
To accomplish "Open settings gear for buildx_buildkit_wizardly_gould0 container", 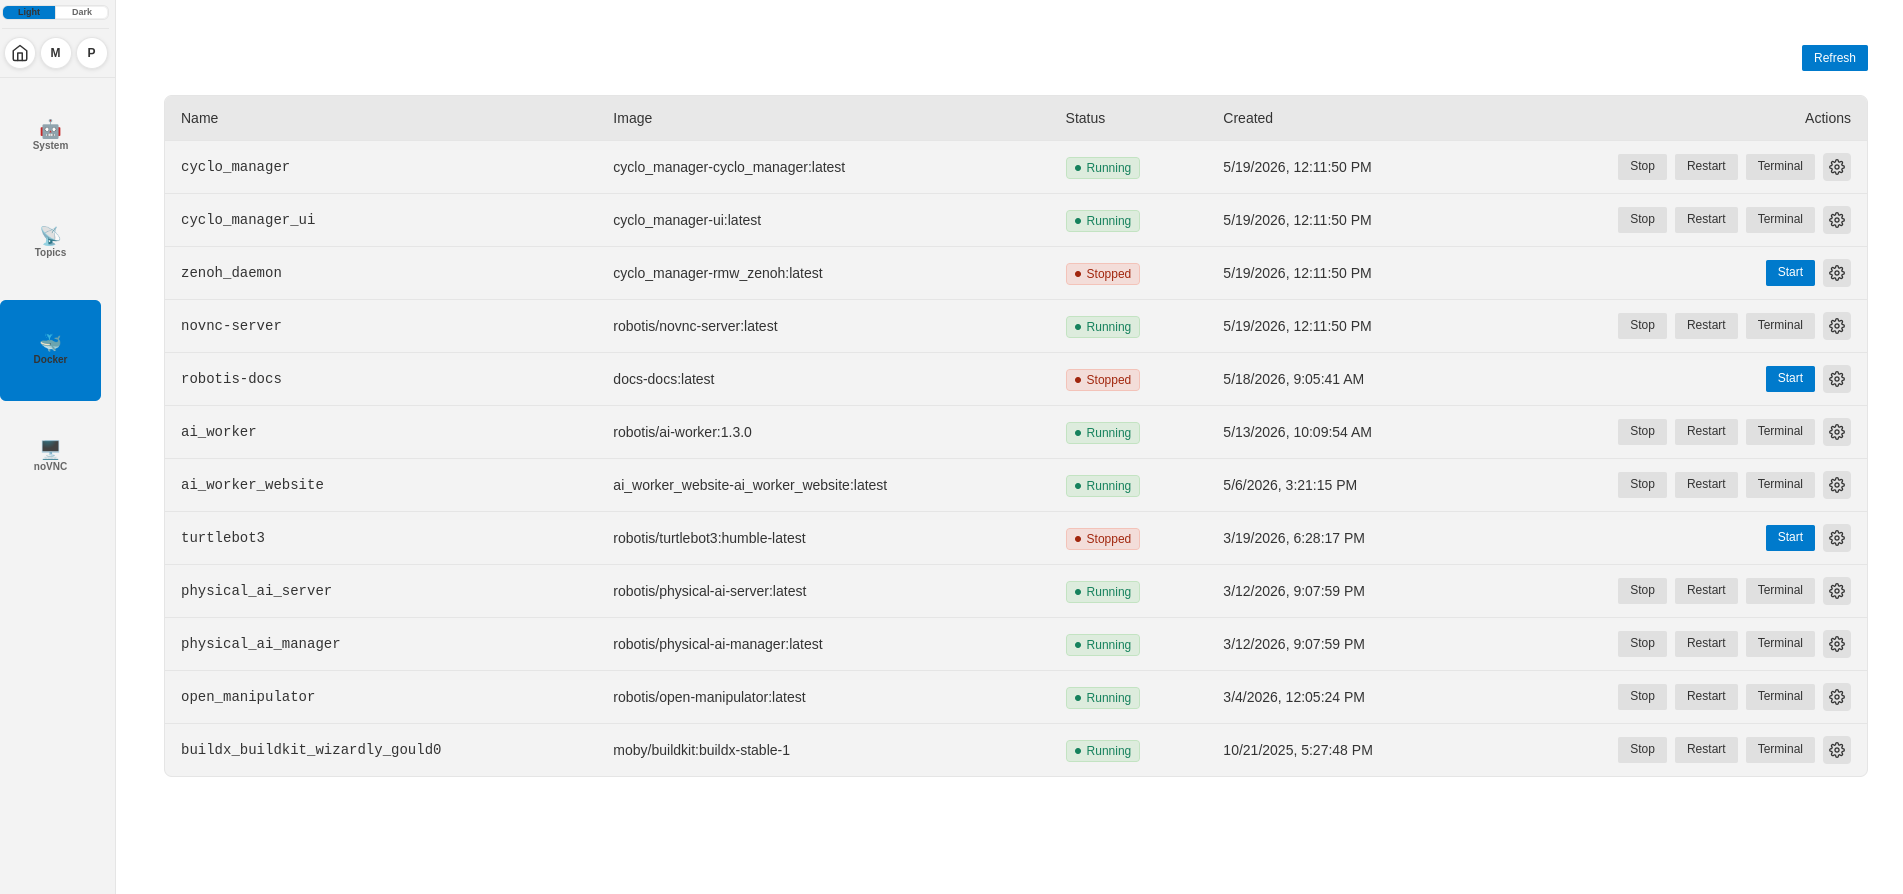I will (1836, 750).
